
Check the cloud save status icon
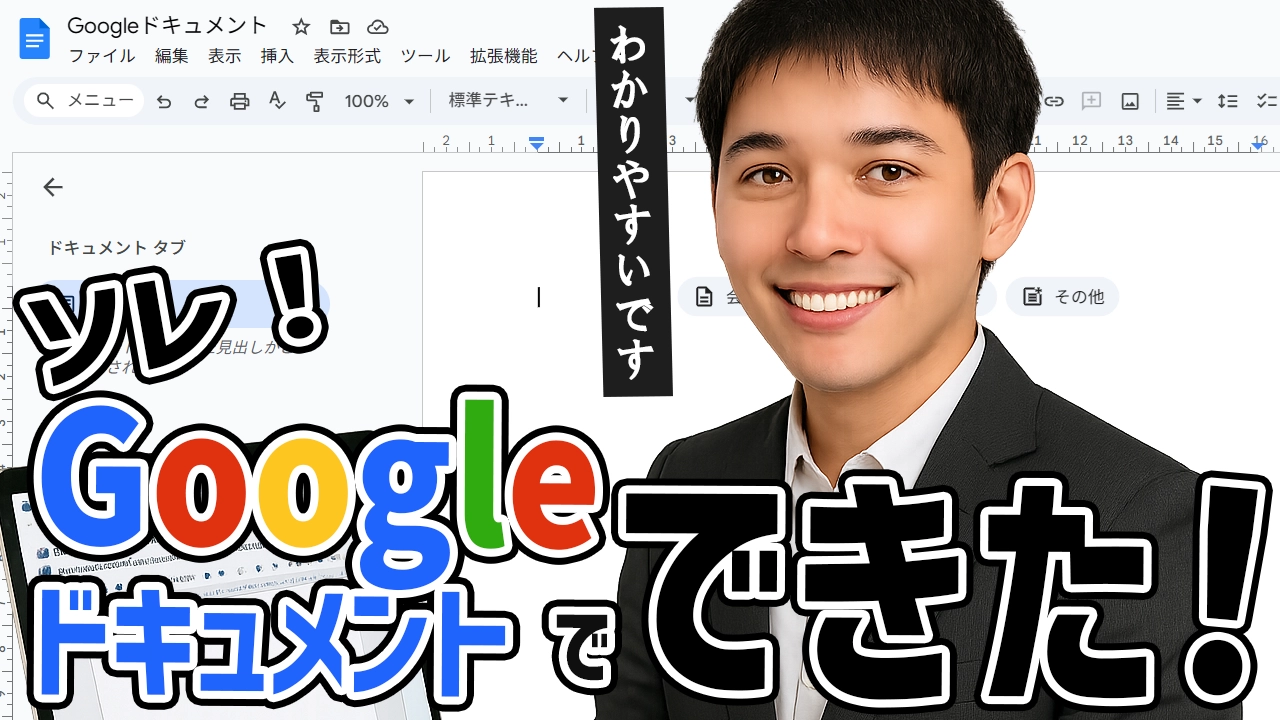click(377, 27)
